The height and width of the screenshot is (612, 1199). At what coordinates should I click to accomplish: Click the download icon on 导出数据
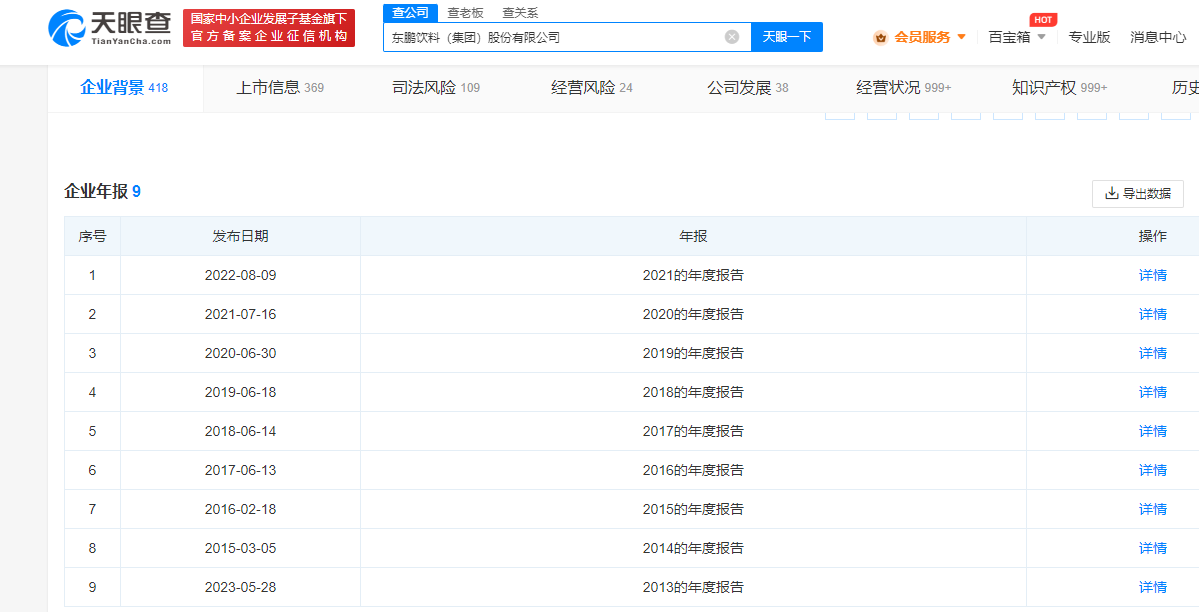point(1111,193)
